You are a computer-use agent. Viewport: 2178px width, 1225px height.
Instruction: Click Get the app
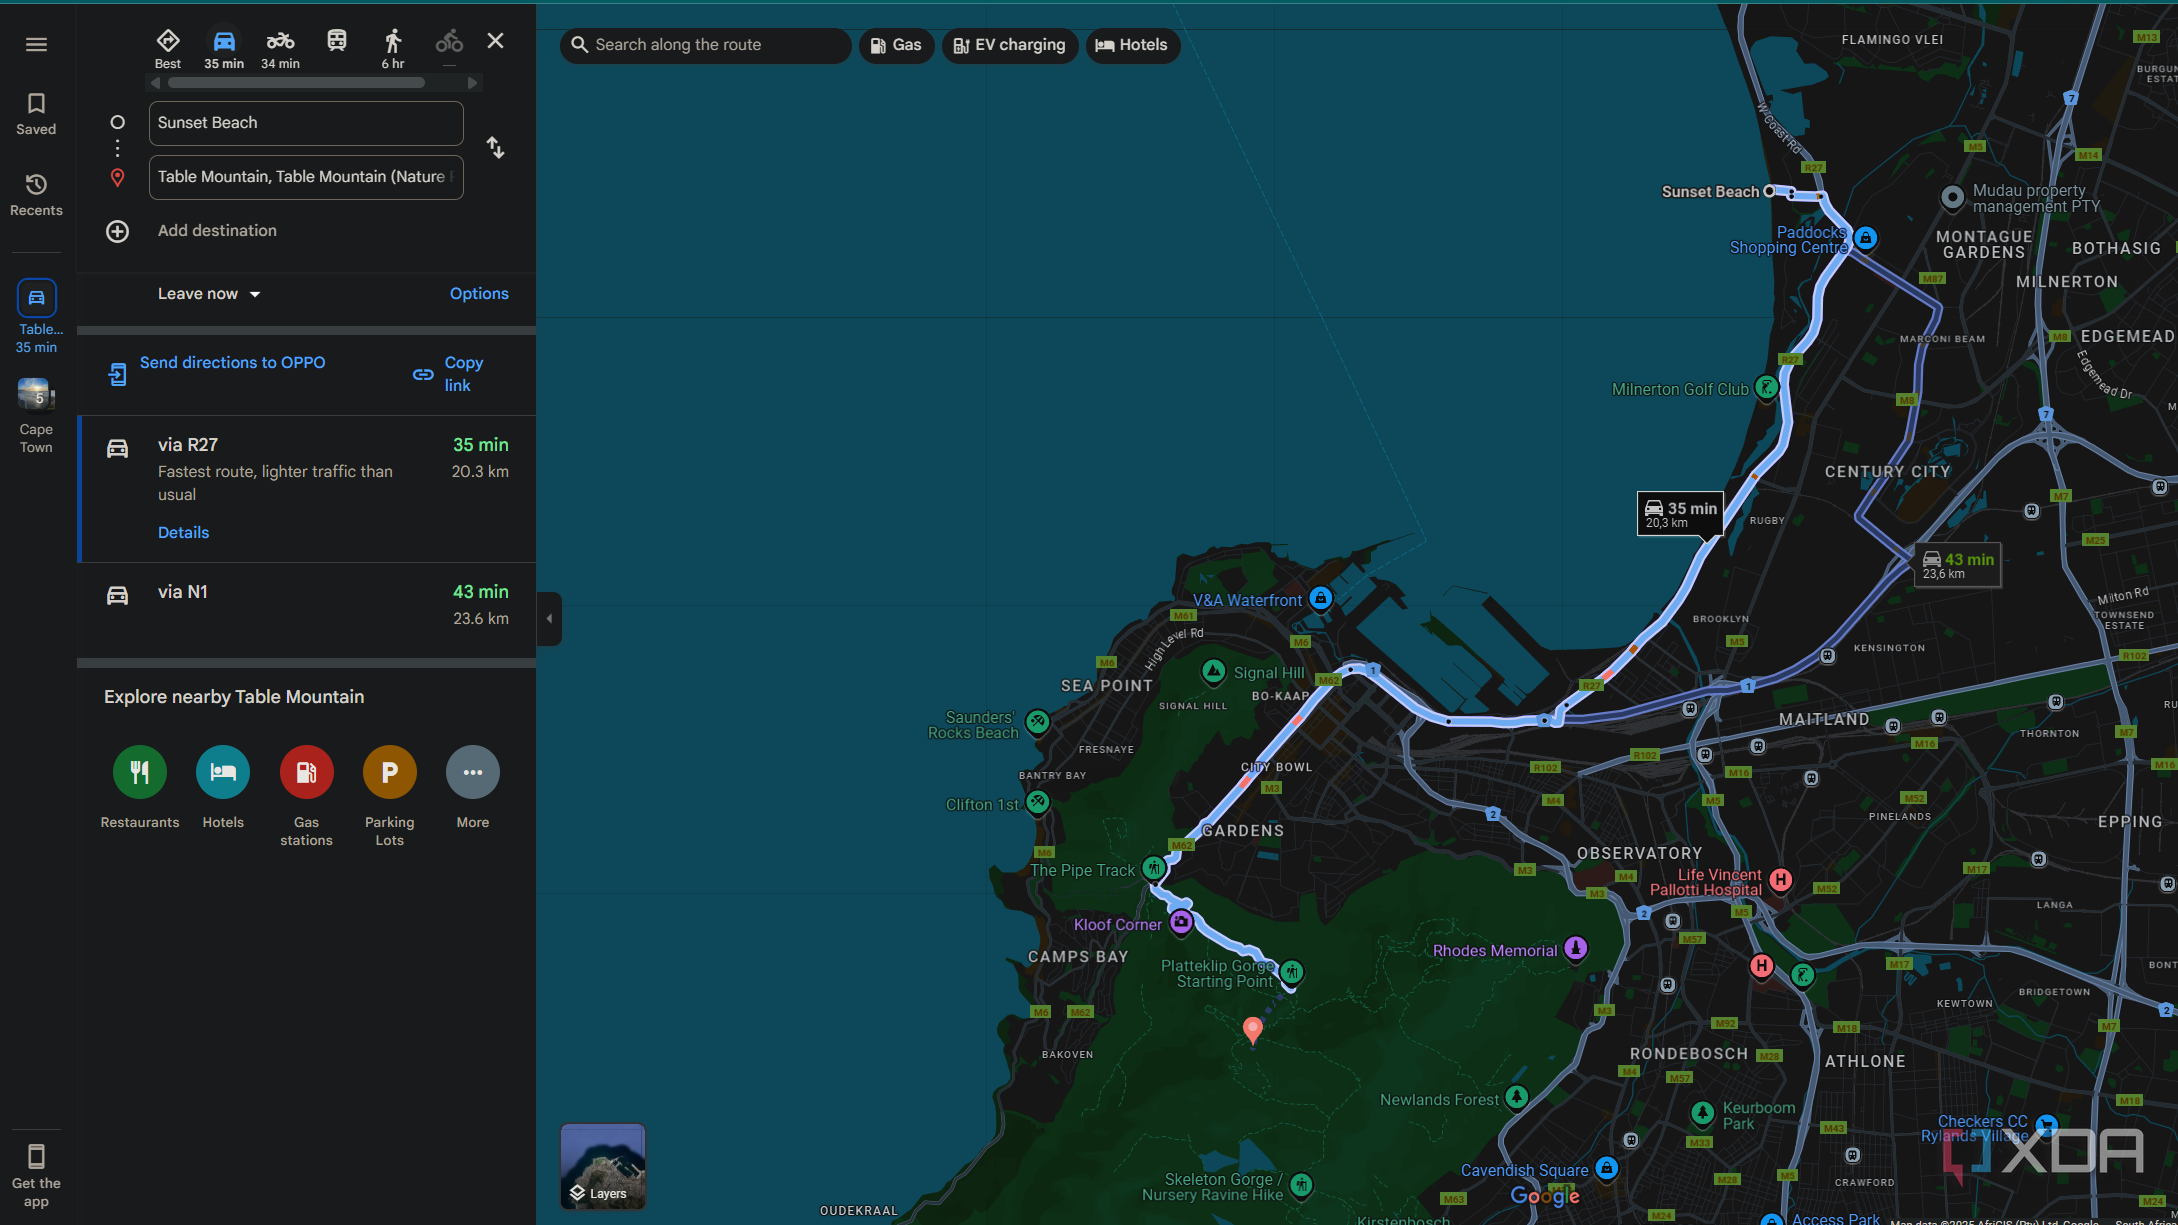tap(36, 1176)
